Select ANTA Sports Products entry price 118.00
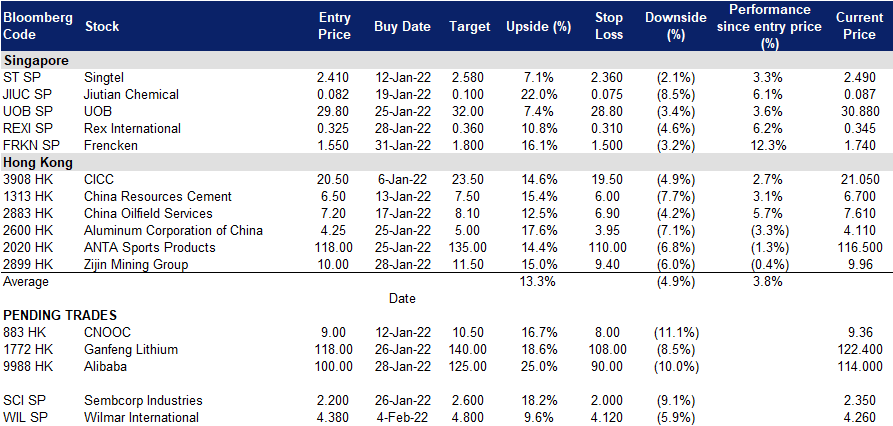The height and width of the screenshot is (426, 893). pos(334,248)
